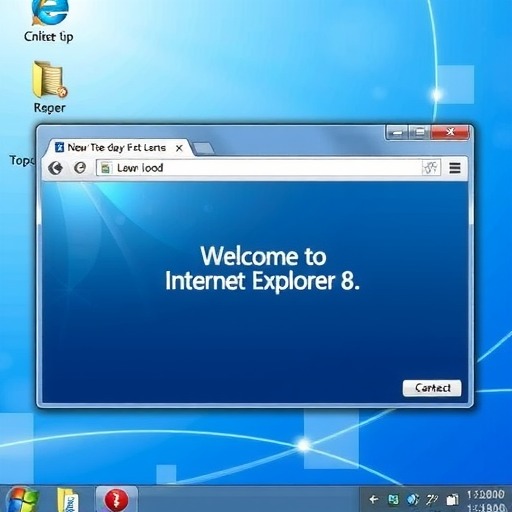The image size is (512, 512).
Task: Open the Windows Start button
Action: [x=22, y=500]
